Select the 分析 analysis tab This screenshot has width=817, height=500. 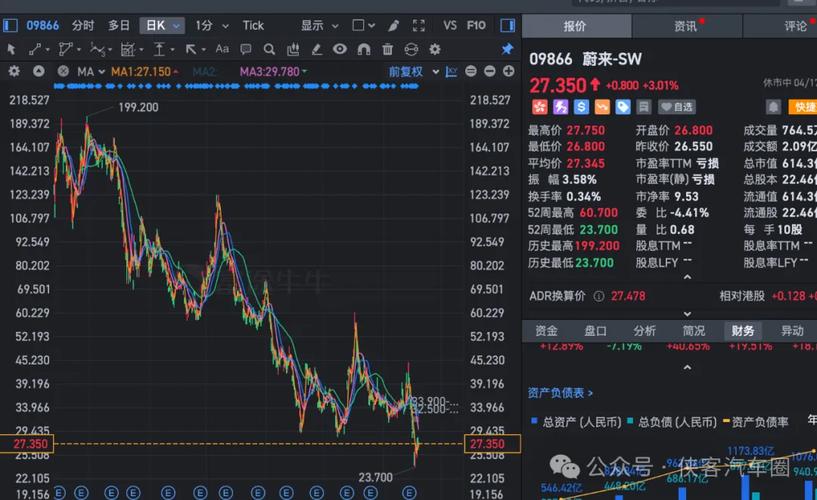[645, 331]
